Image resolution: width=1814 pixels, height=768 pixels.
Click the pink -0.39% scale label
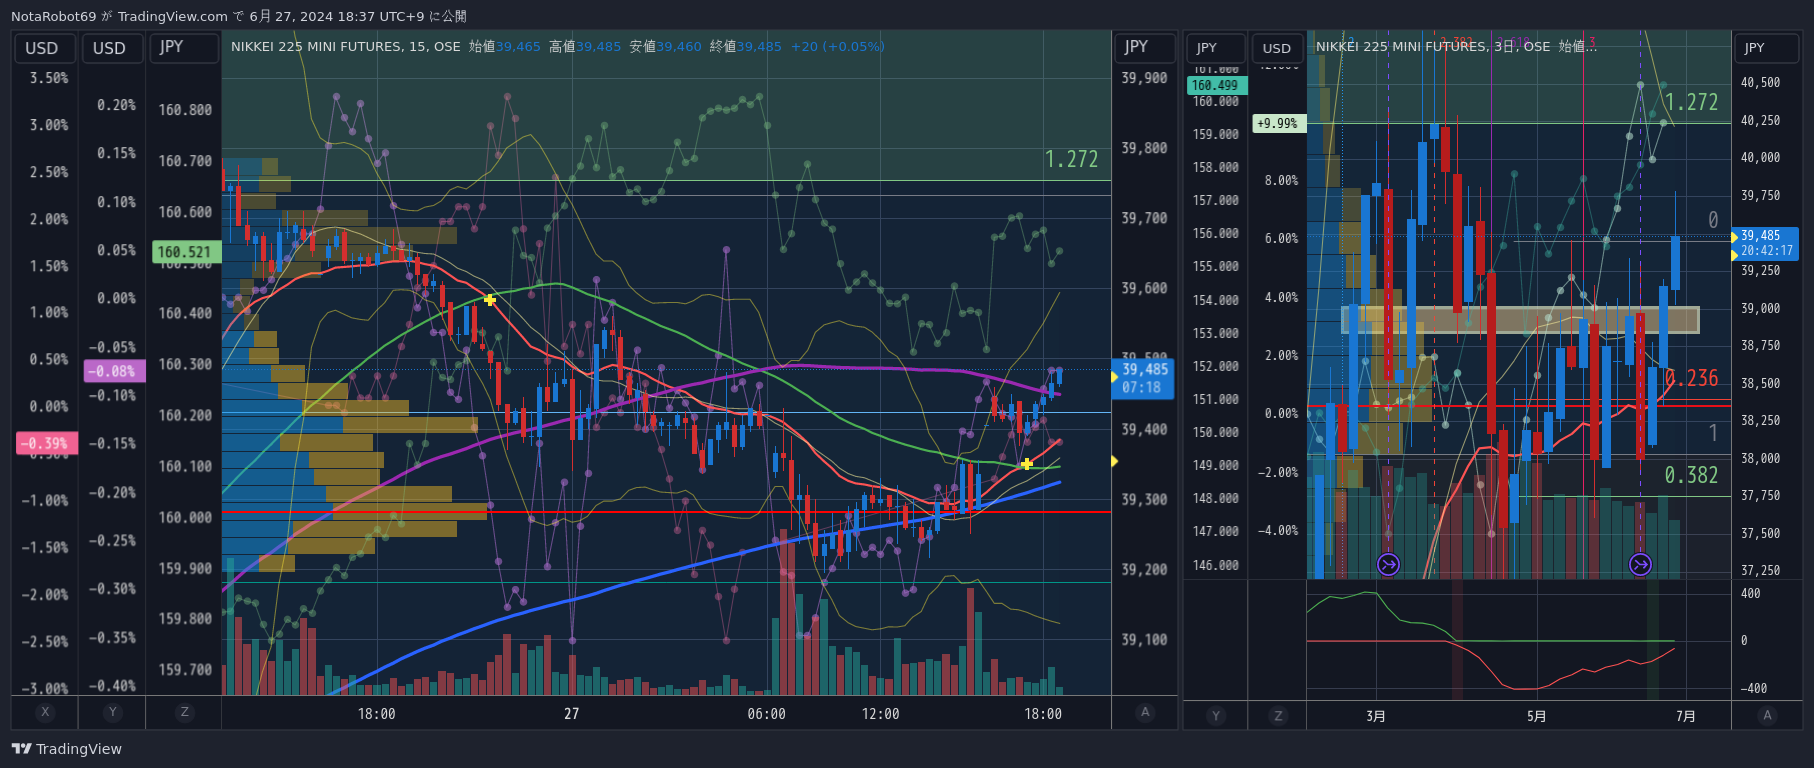tap(46, 443)
